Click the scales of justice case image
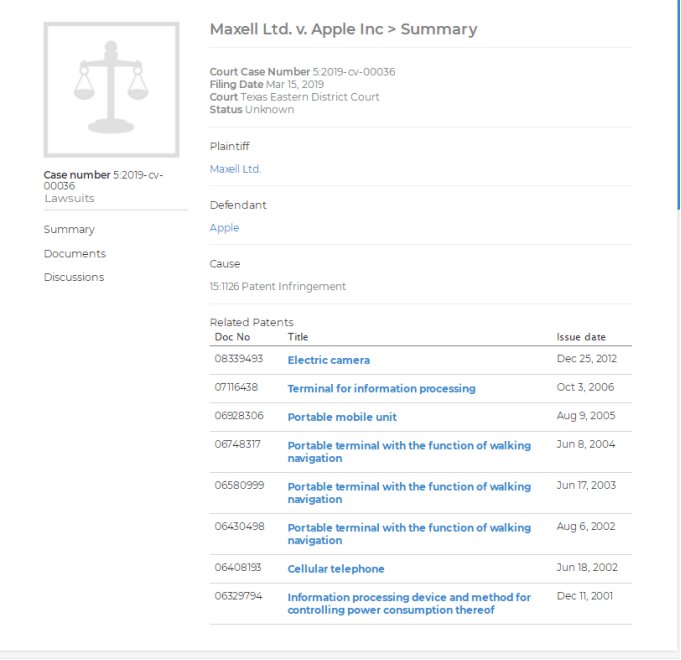The image size is (681, 660). pos(111,89)
